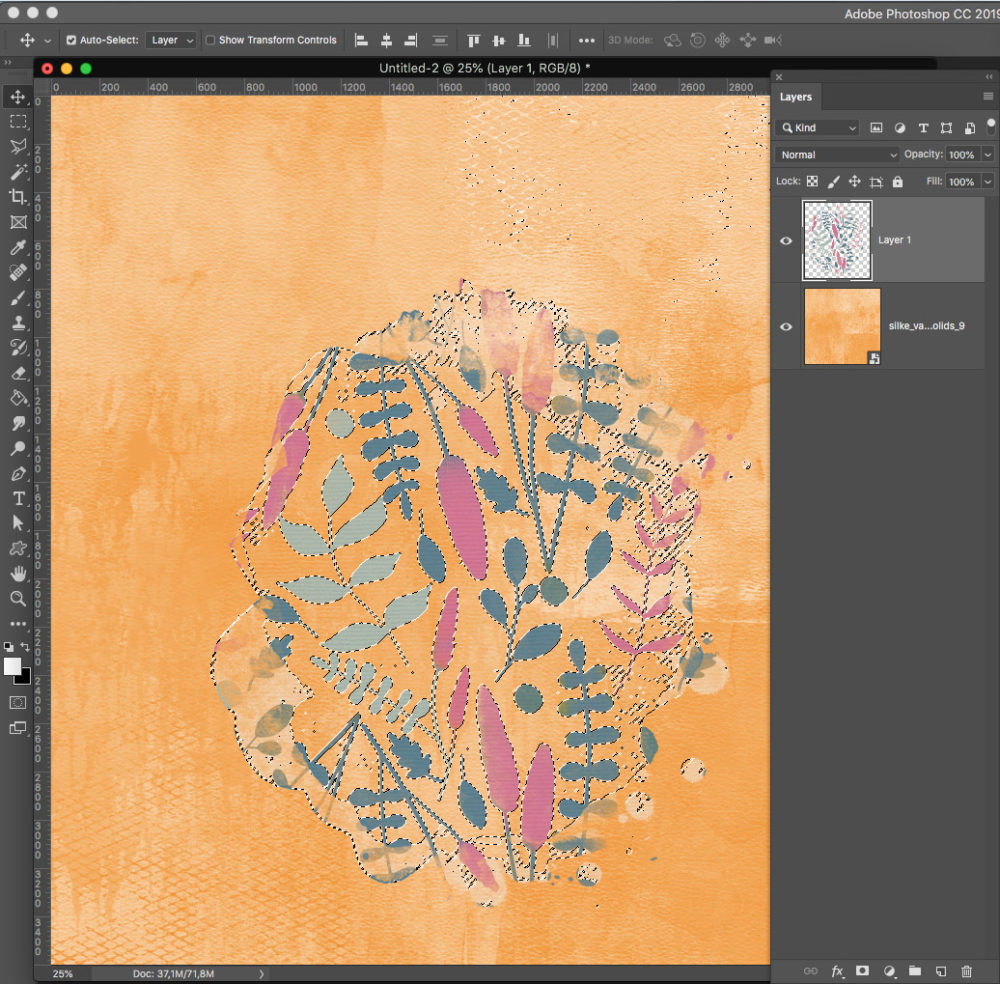Create new fill or adjustment layer
The width and height of the screenshot is (1000, 984).
(x=889, y=971)
